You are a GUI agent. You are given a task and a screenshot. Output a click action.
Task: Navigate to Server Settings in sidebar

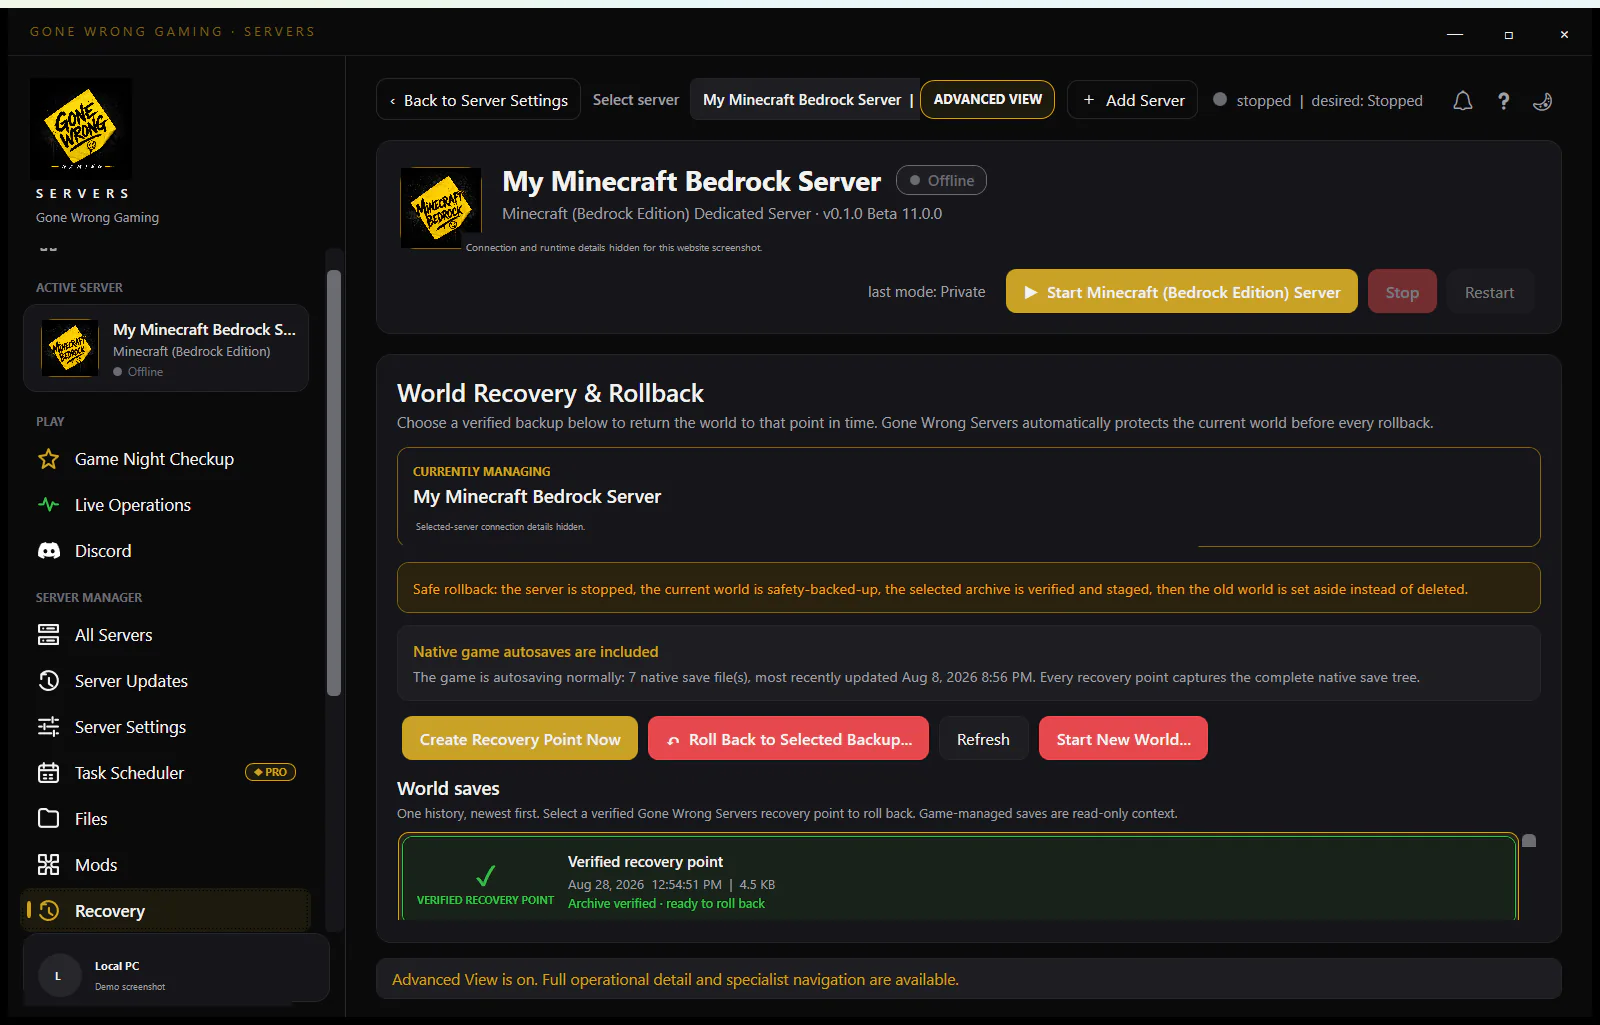point(166,727)
